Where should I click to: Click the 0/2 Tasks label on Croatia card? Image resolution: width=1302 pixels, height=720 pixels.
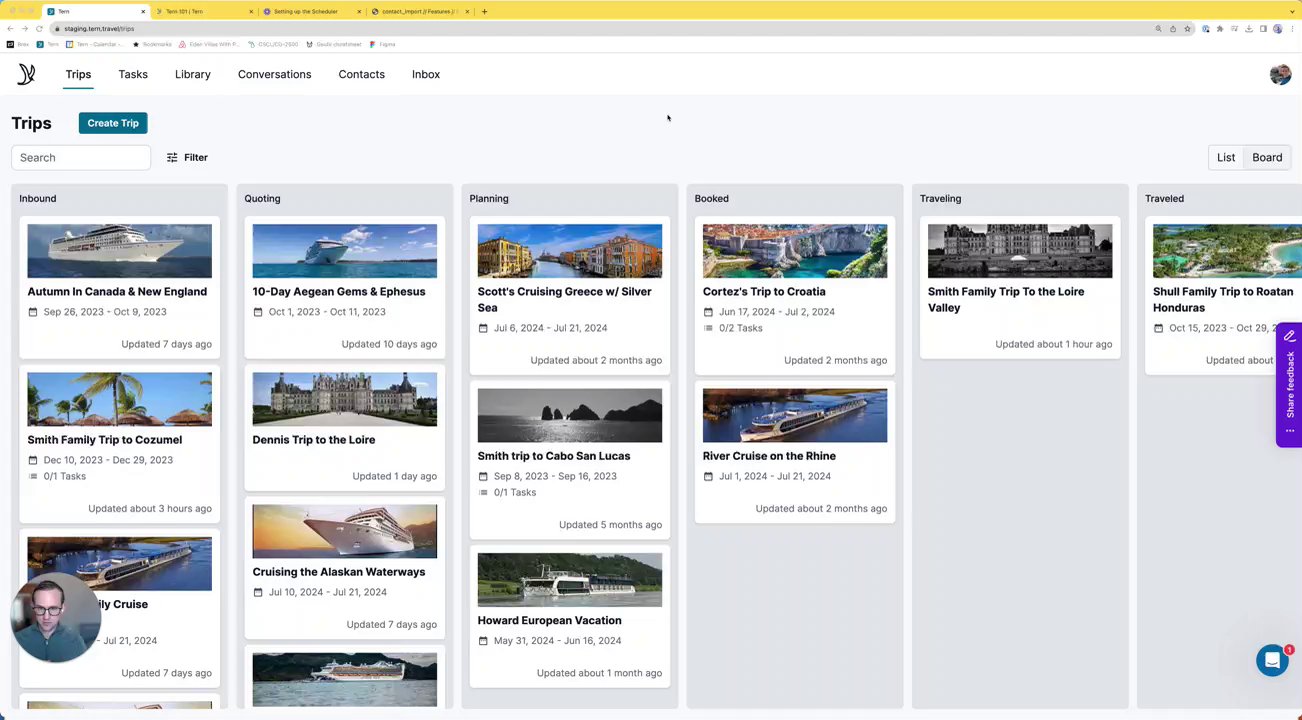pos(741,328)
